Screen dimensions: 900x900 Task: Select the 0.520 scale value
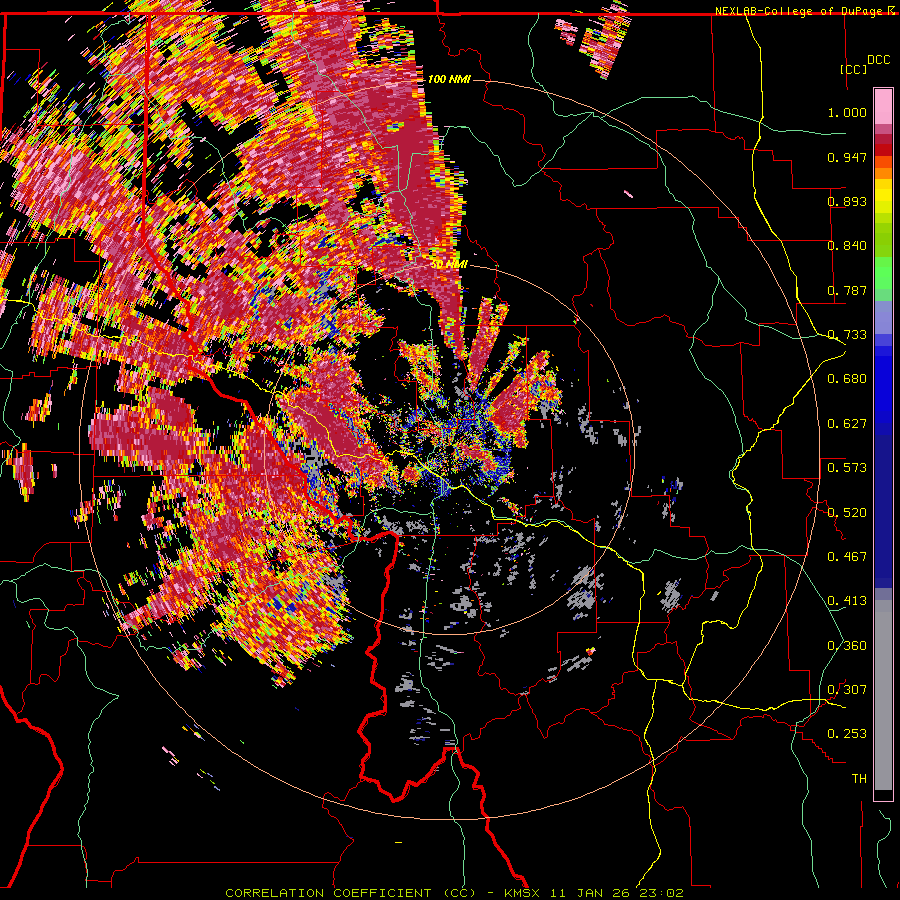pyautogui.click(x=847, y=513)
